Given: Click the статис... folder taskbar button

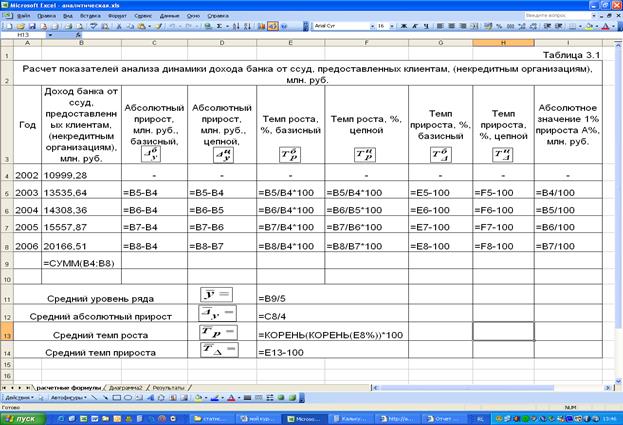Looking at the screenshot, I should [212, 419].
